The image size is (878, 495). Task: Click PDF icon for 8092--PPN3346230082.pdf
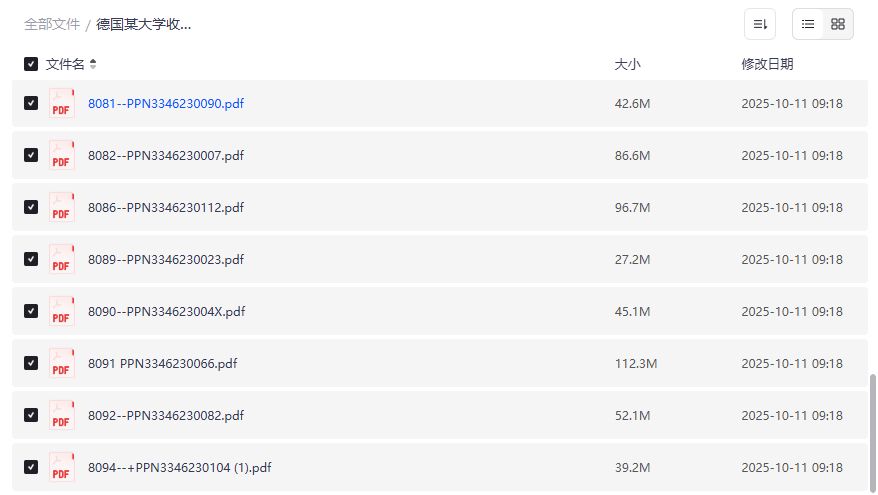62,416
